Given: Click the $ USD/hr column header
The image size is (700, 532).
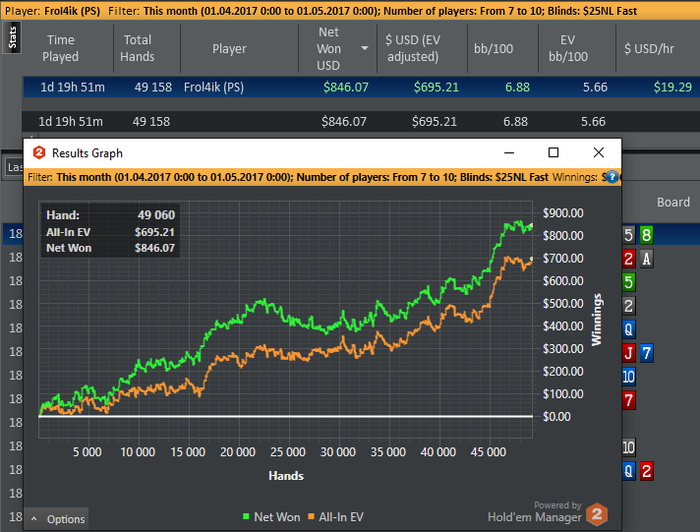Looking at the screenshot, I should click(649, 48).
